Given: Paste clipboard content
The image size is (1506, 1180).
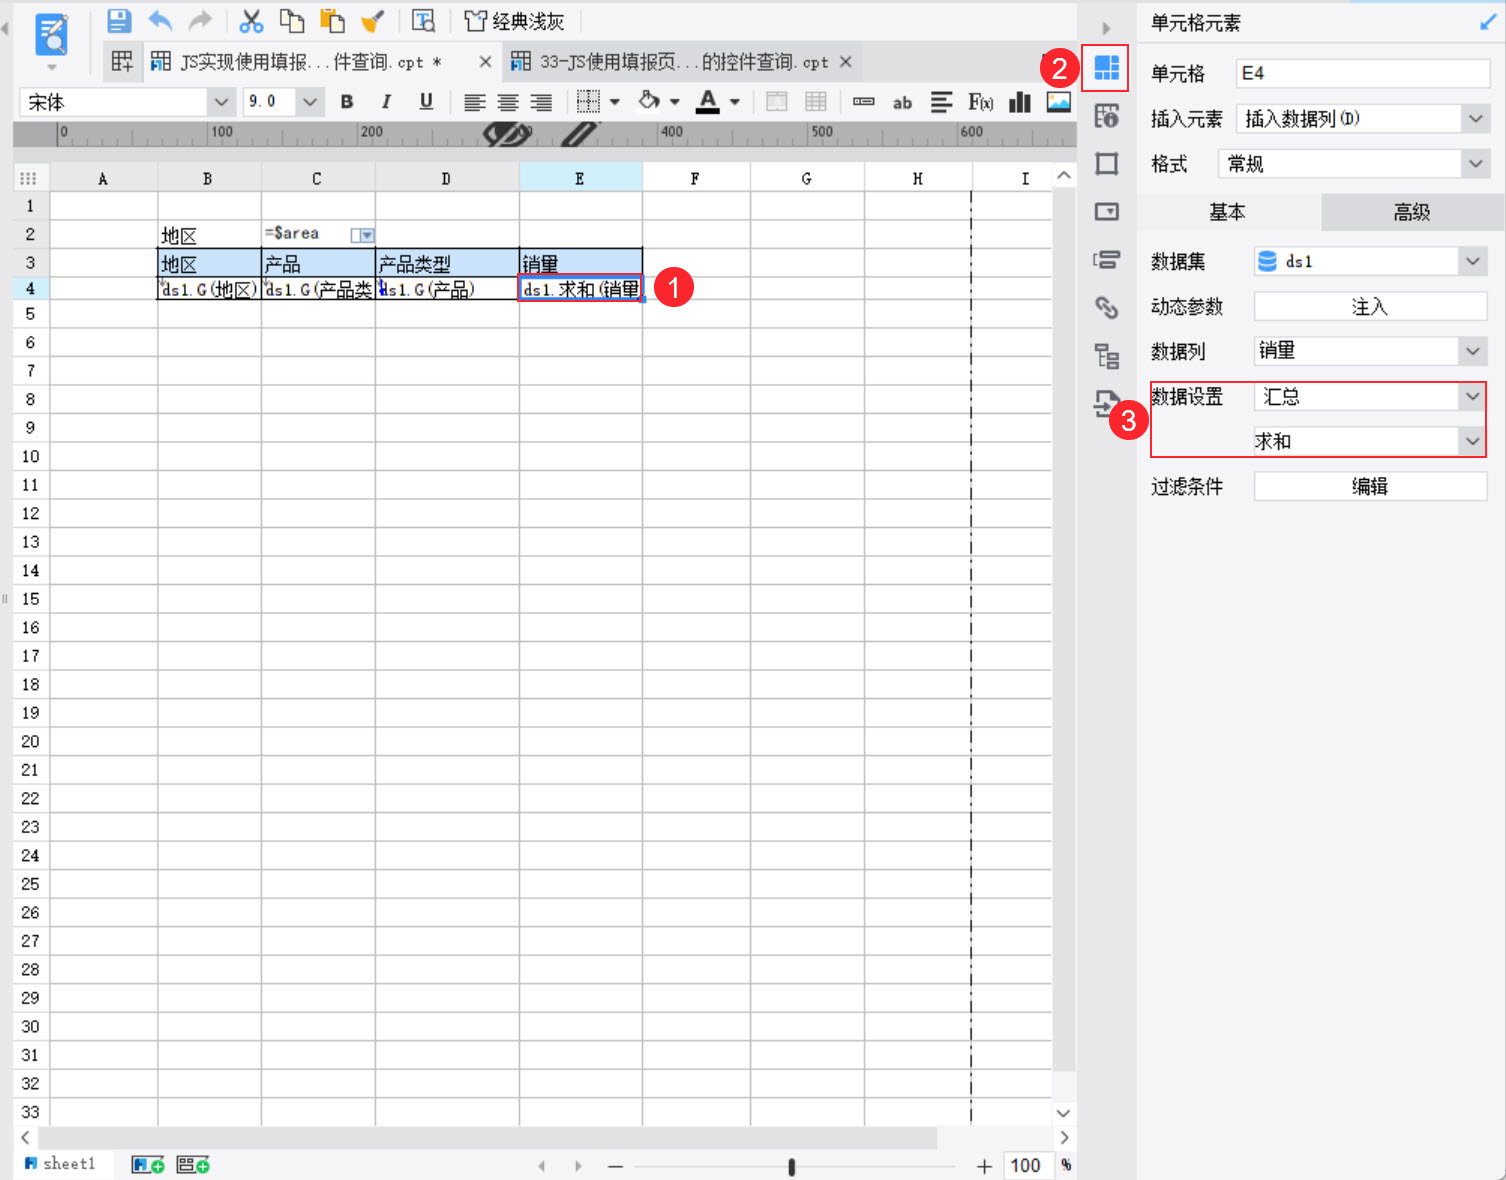Looking at the screenshot, I should (332, 21).
